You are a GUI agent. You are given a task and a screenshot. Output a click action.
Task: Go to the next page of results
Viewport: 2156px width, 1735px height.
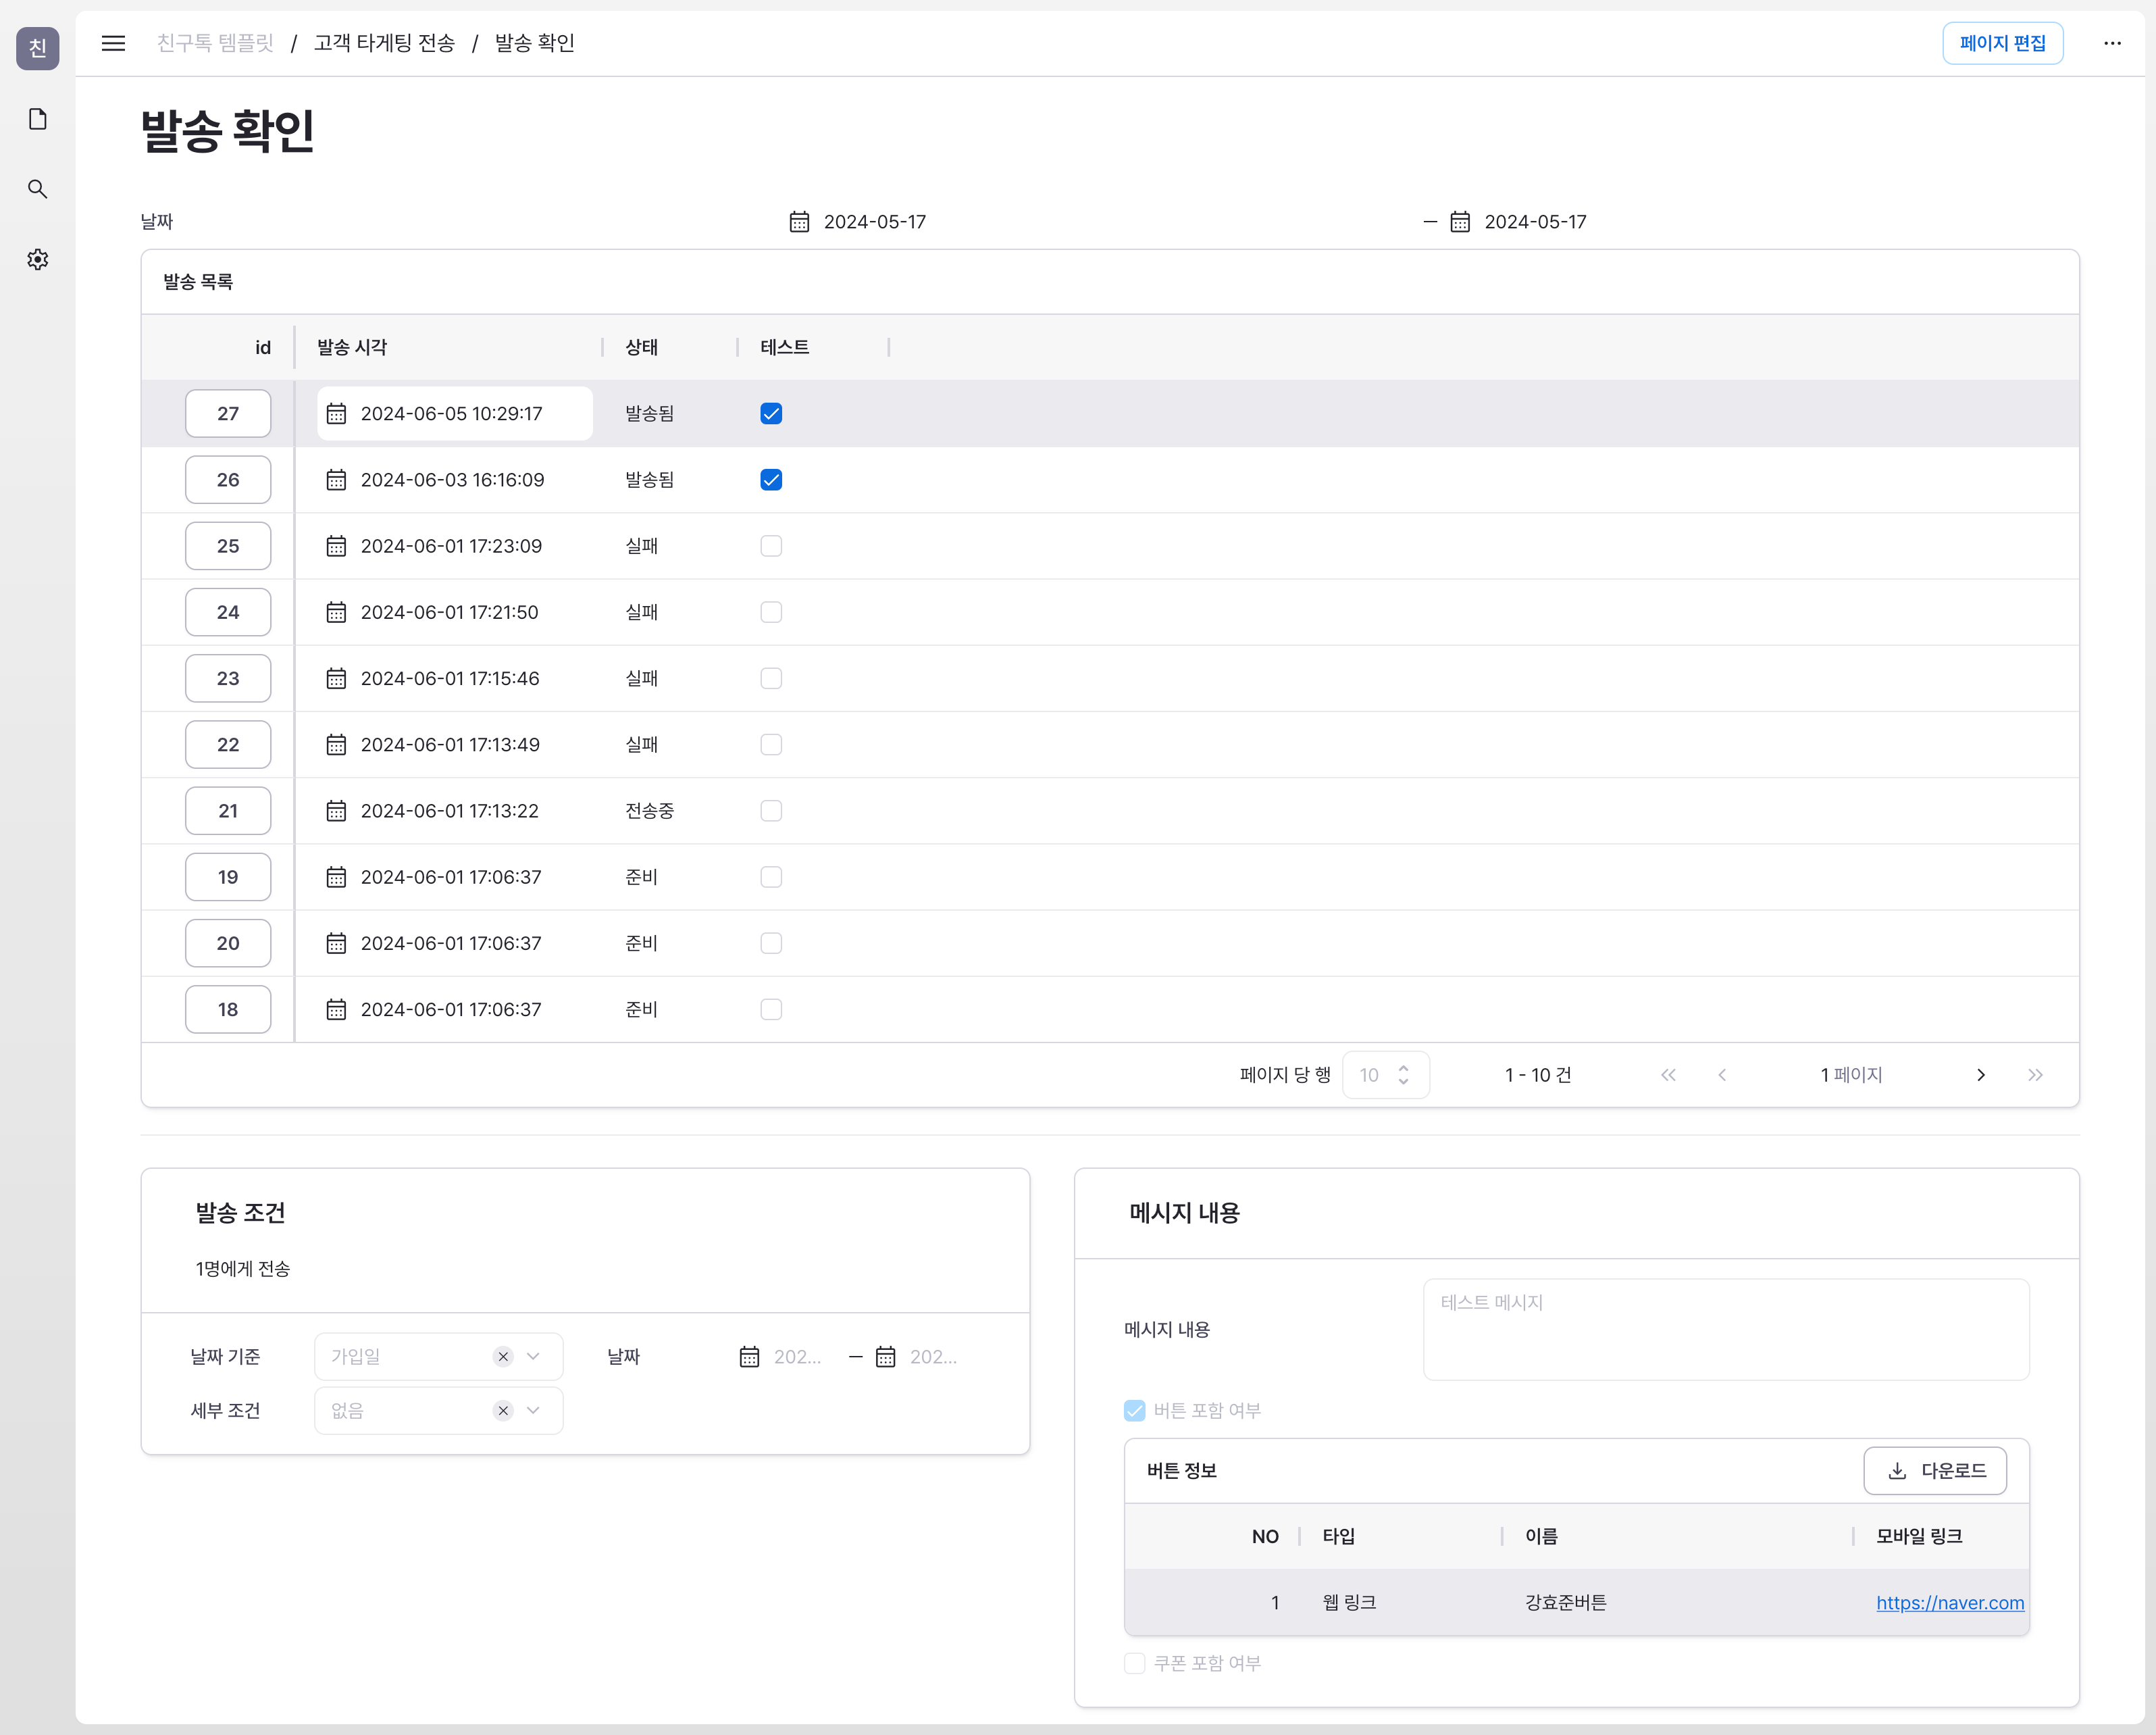(x=1981, y=1075)
